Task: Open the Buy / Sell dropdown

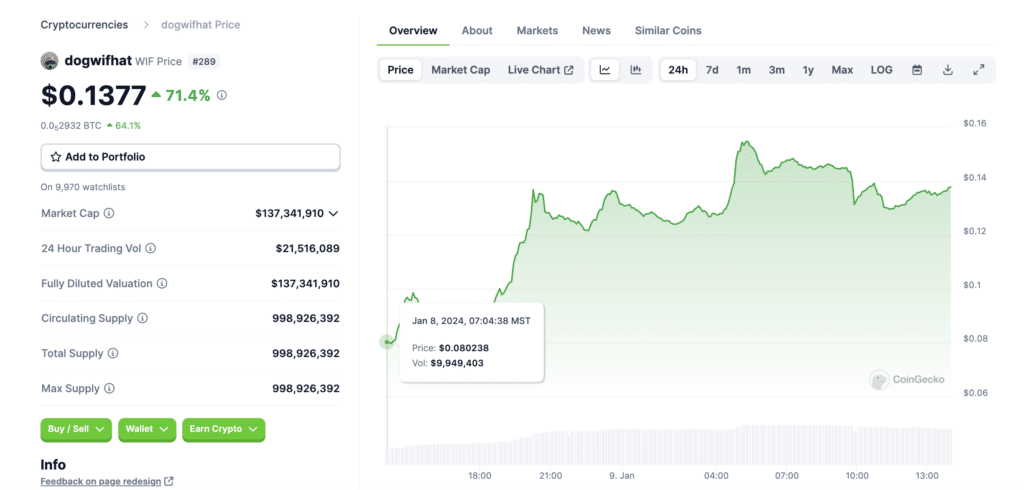Action: point(76,429)
